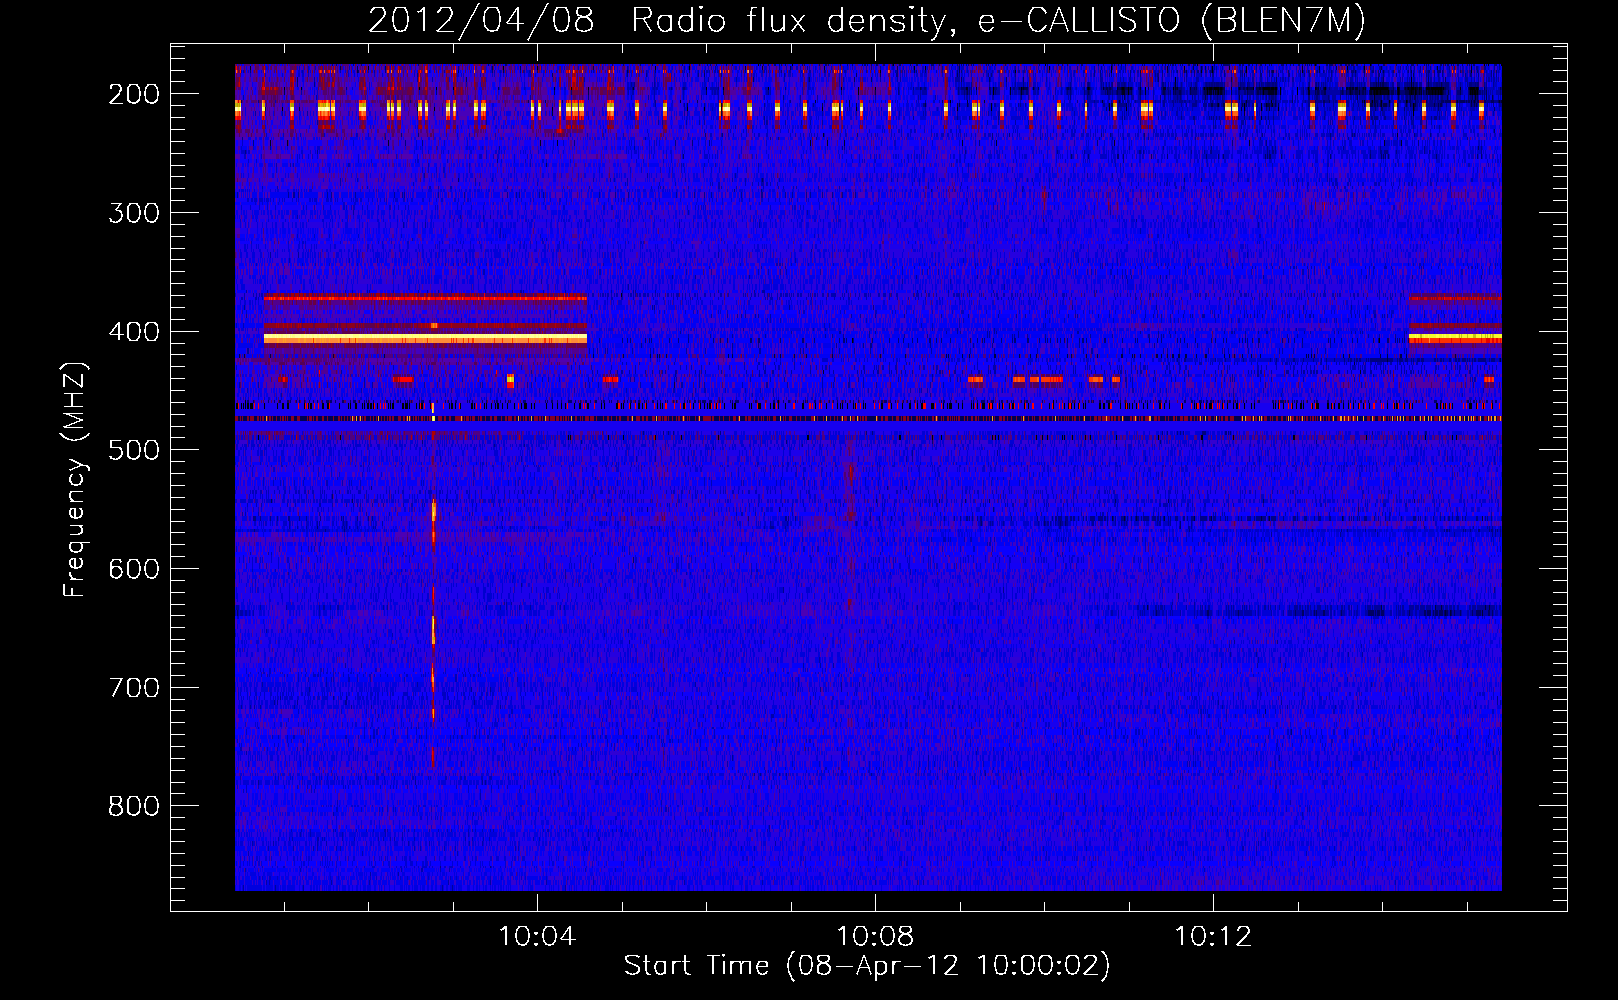Click the 700 frequency tick label
Screen dimensions: 1618x1000
tap(134, 688)
